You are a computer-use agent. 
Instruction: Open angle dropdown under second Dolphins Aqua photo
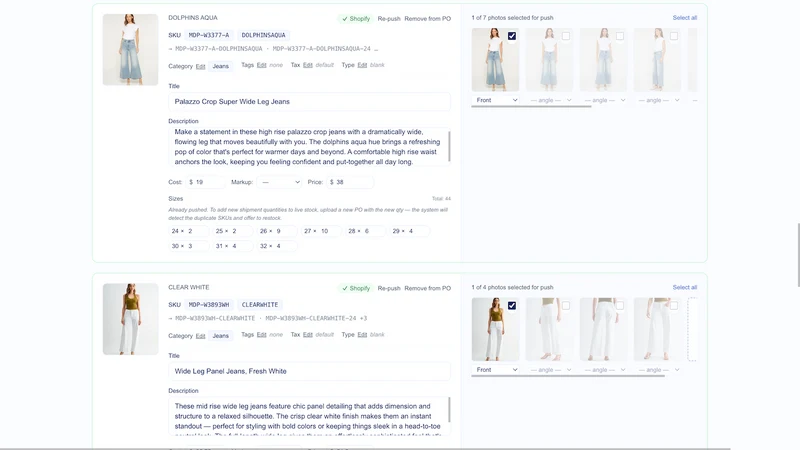(549, 100)
